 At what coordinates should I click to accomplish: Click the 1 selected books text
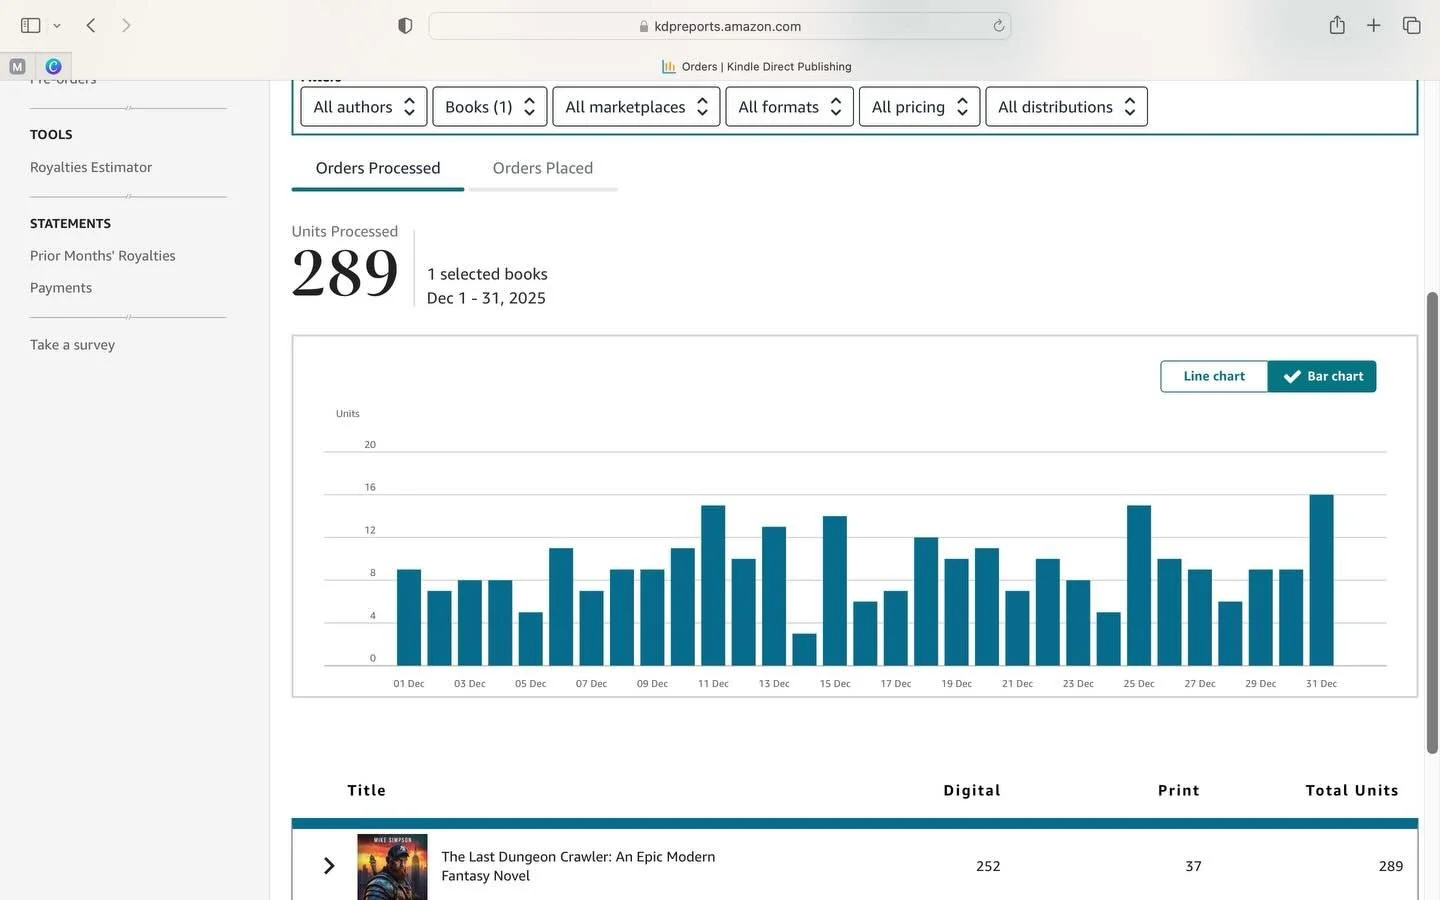pyautogui.click(x=487, y=274)
